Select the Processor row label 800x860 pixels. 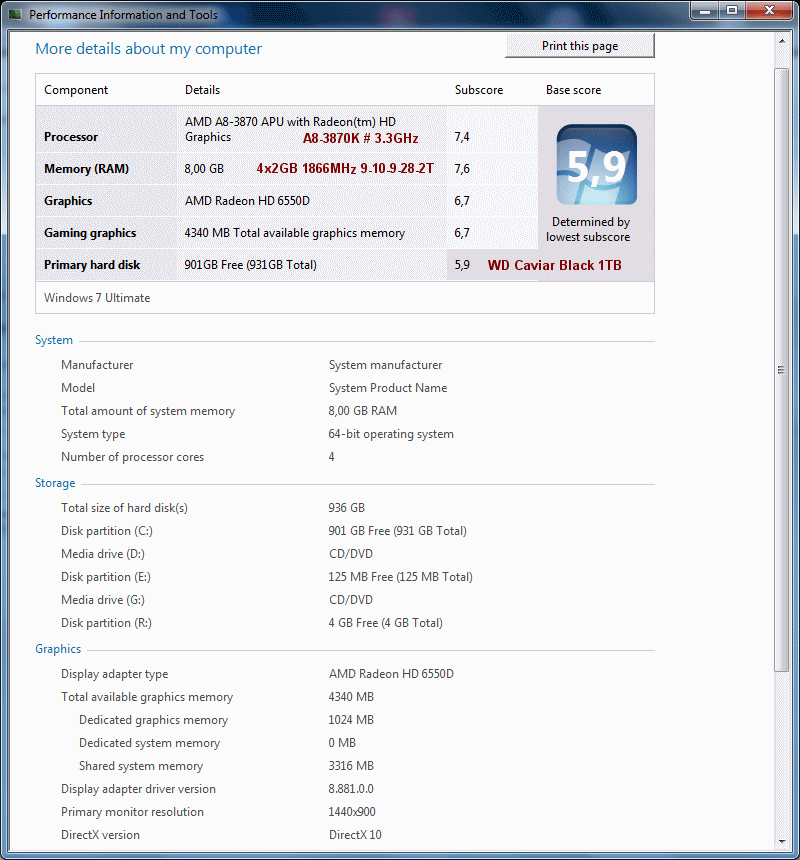[71, 137]
